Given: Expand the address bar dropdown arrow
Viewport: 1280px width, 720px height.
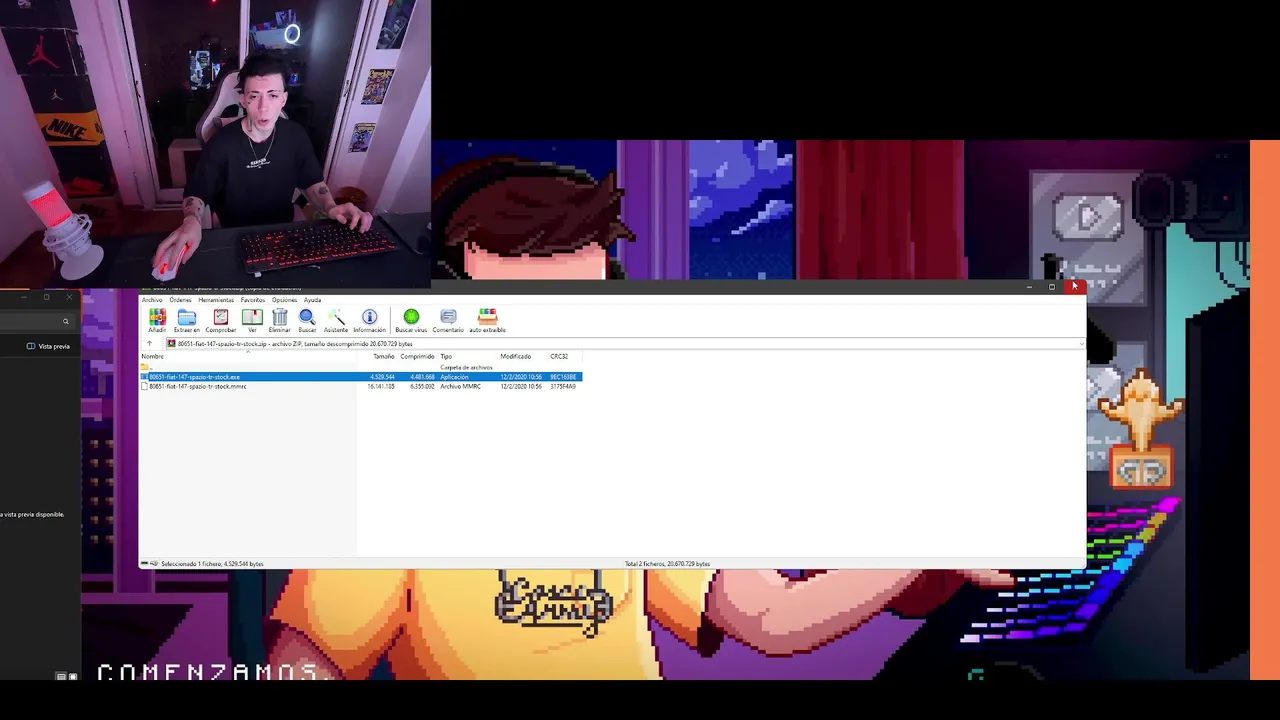Looking at the screenshot, I should tap(1081, 344).
